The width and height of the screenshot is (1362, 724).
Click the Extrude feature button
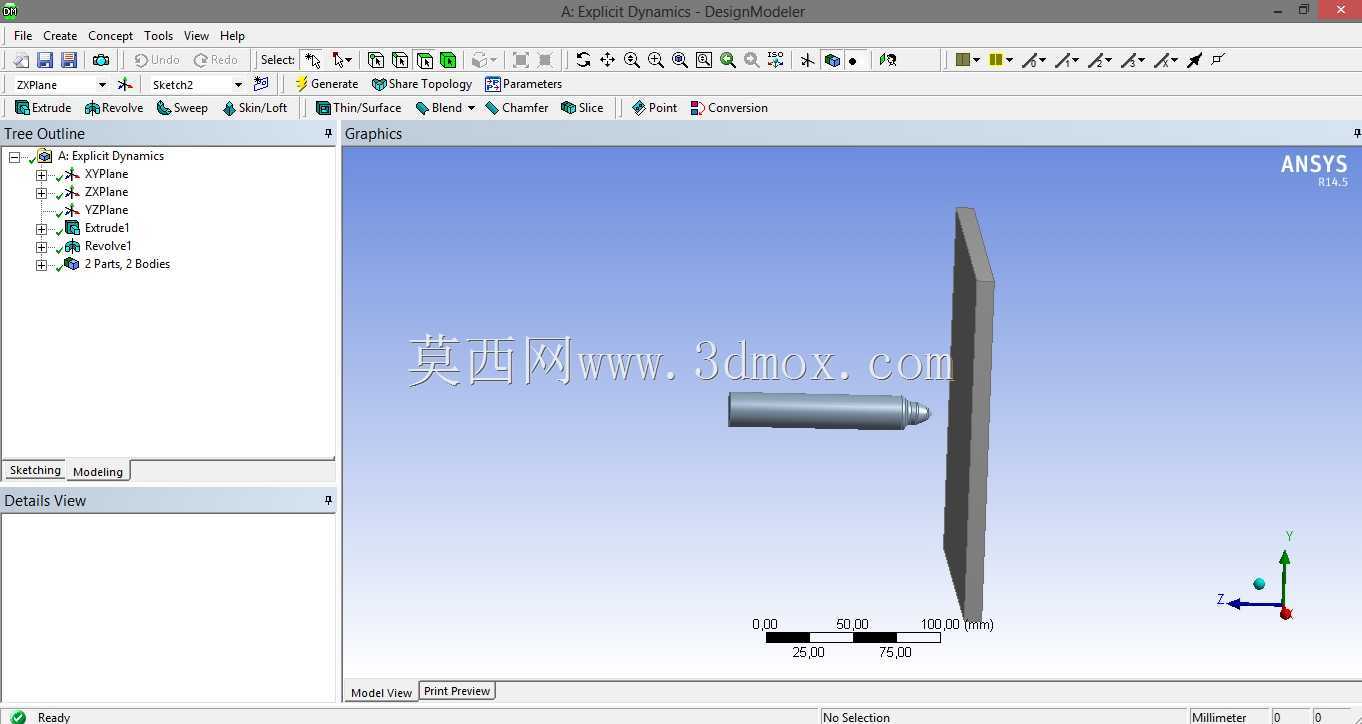tap(43, 108)
